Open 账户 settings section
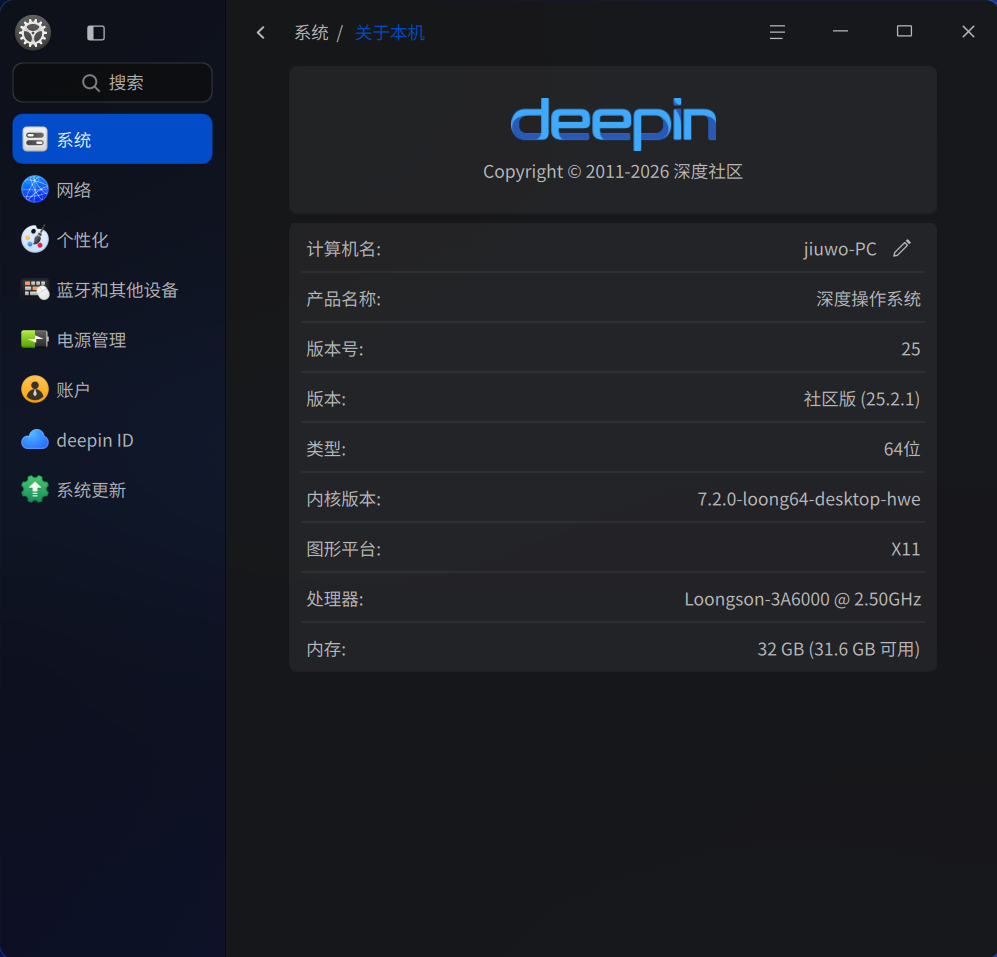The width and height of the screenshot is (997, 957). 113,389
